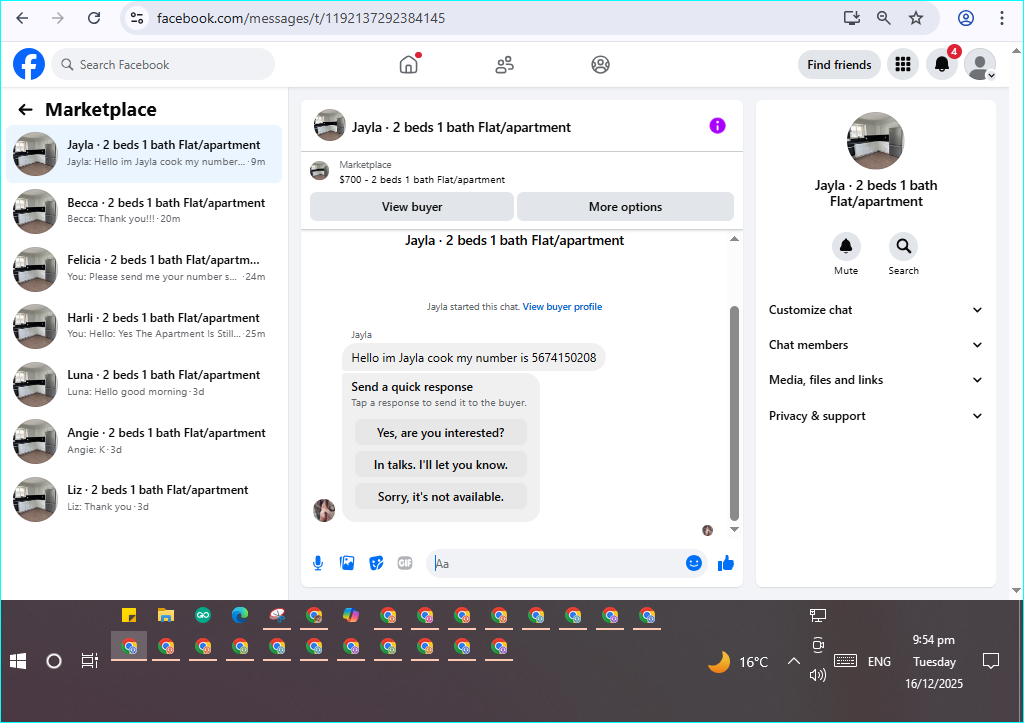
Task: Send a thumbs-up like
Action: point(726,563)
